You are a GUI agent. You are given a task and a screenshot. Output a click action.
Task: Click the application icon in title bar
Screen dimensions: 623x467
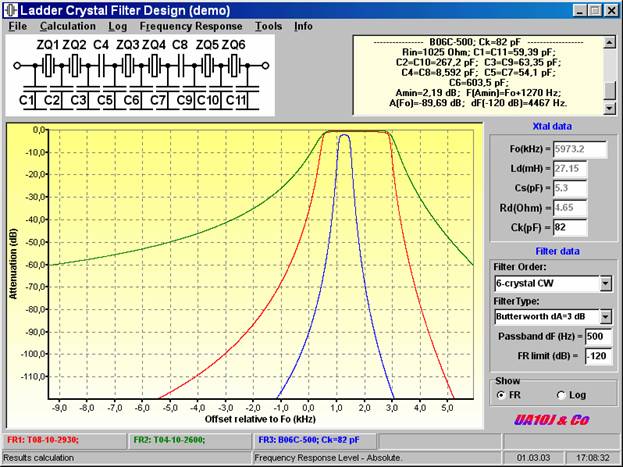(11, 9)
